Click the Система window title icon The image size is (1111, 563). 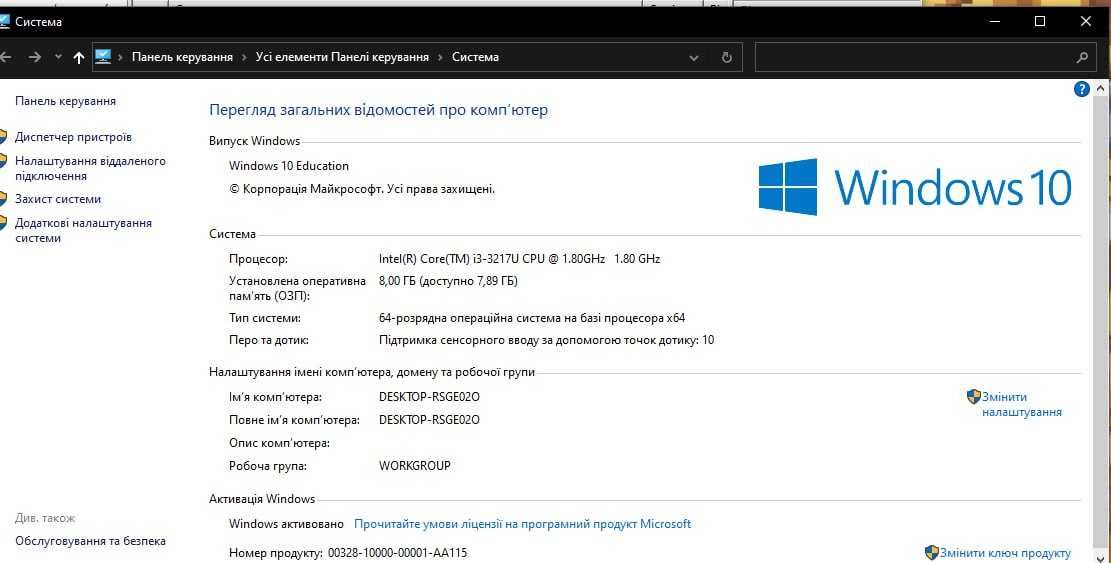click(x=5, y=22)
